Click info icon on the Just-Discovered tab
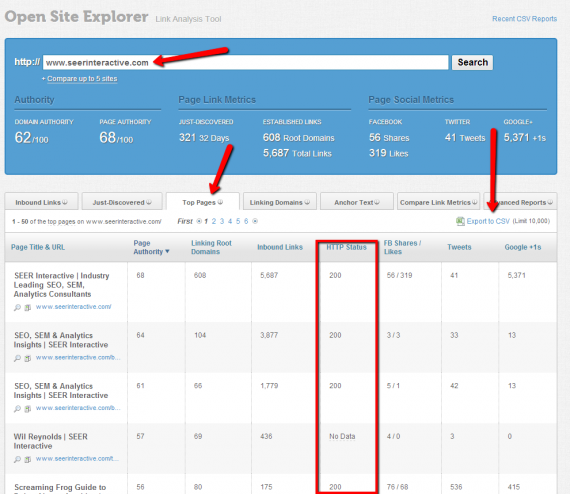The image size is (570, 494). pos(149,202)
